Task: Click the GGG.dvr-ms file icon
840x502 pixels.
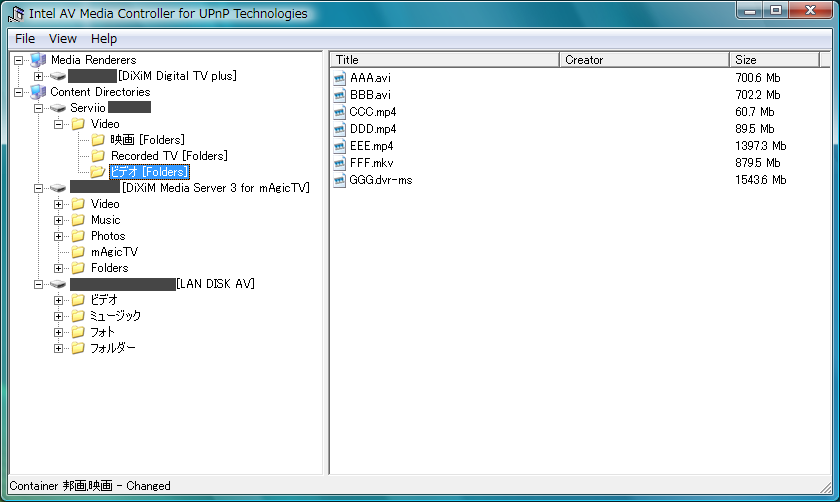Action: [339, 180]
